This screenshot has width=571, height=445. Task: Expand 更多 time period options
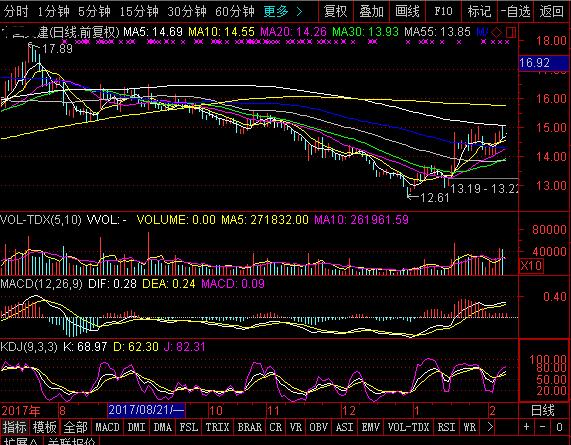(283, 12)
